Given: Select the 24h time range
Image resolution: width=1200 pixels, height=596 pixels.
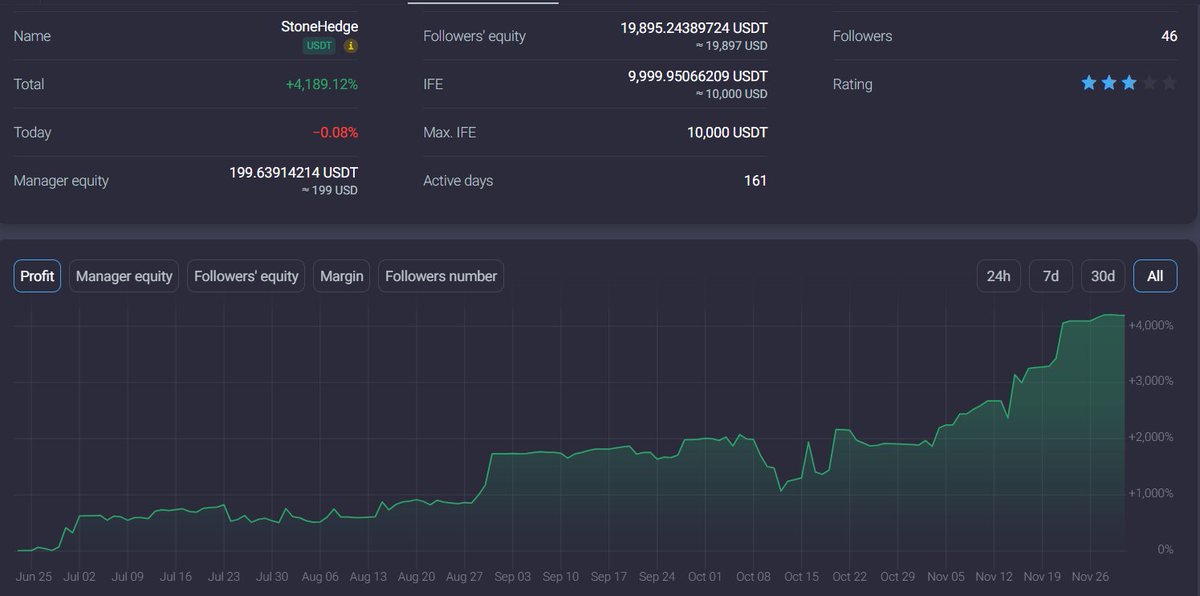Looking at the screenshot, I should pos(998,276).
